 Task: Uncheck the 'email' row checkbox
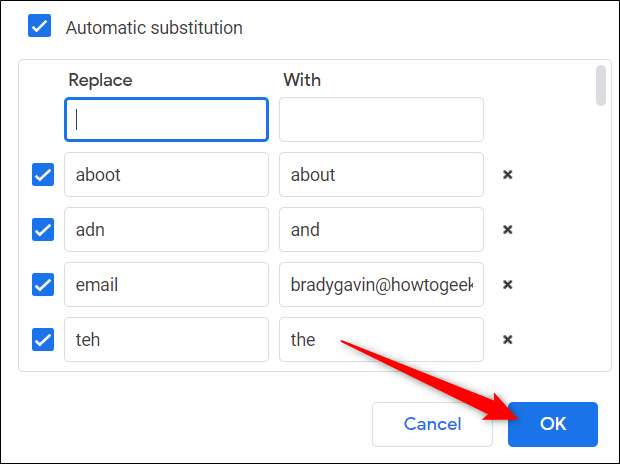[43, 285]
